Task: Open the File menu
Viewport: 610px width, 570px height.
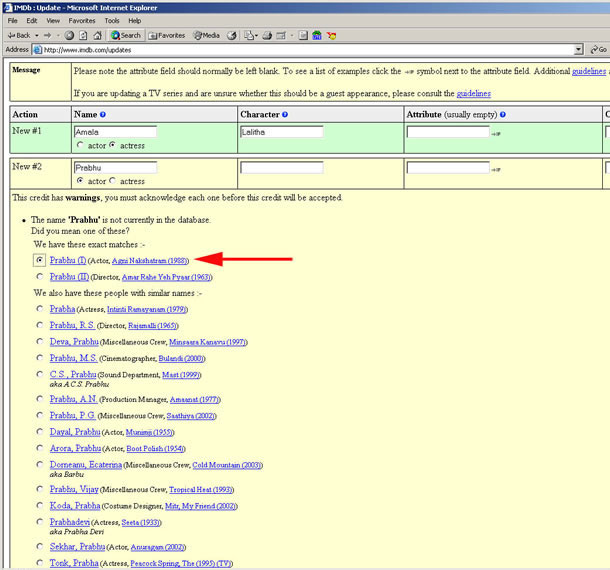Action: click(12, 21)
